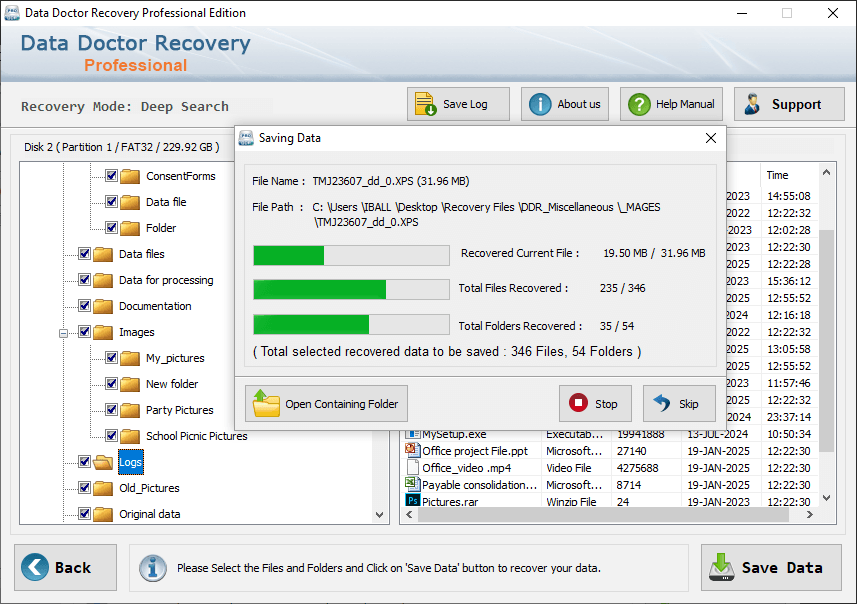Click the MySetup.exe file icon
This screenshot has height=604, width=857.
pos(412,435)
